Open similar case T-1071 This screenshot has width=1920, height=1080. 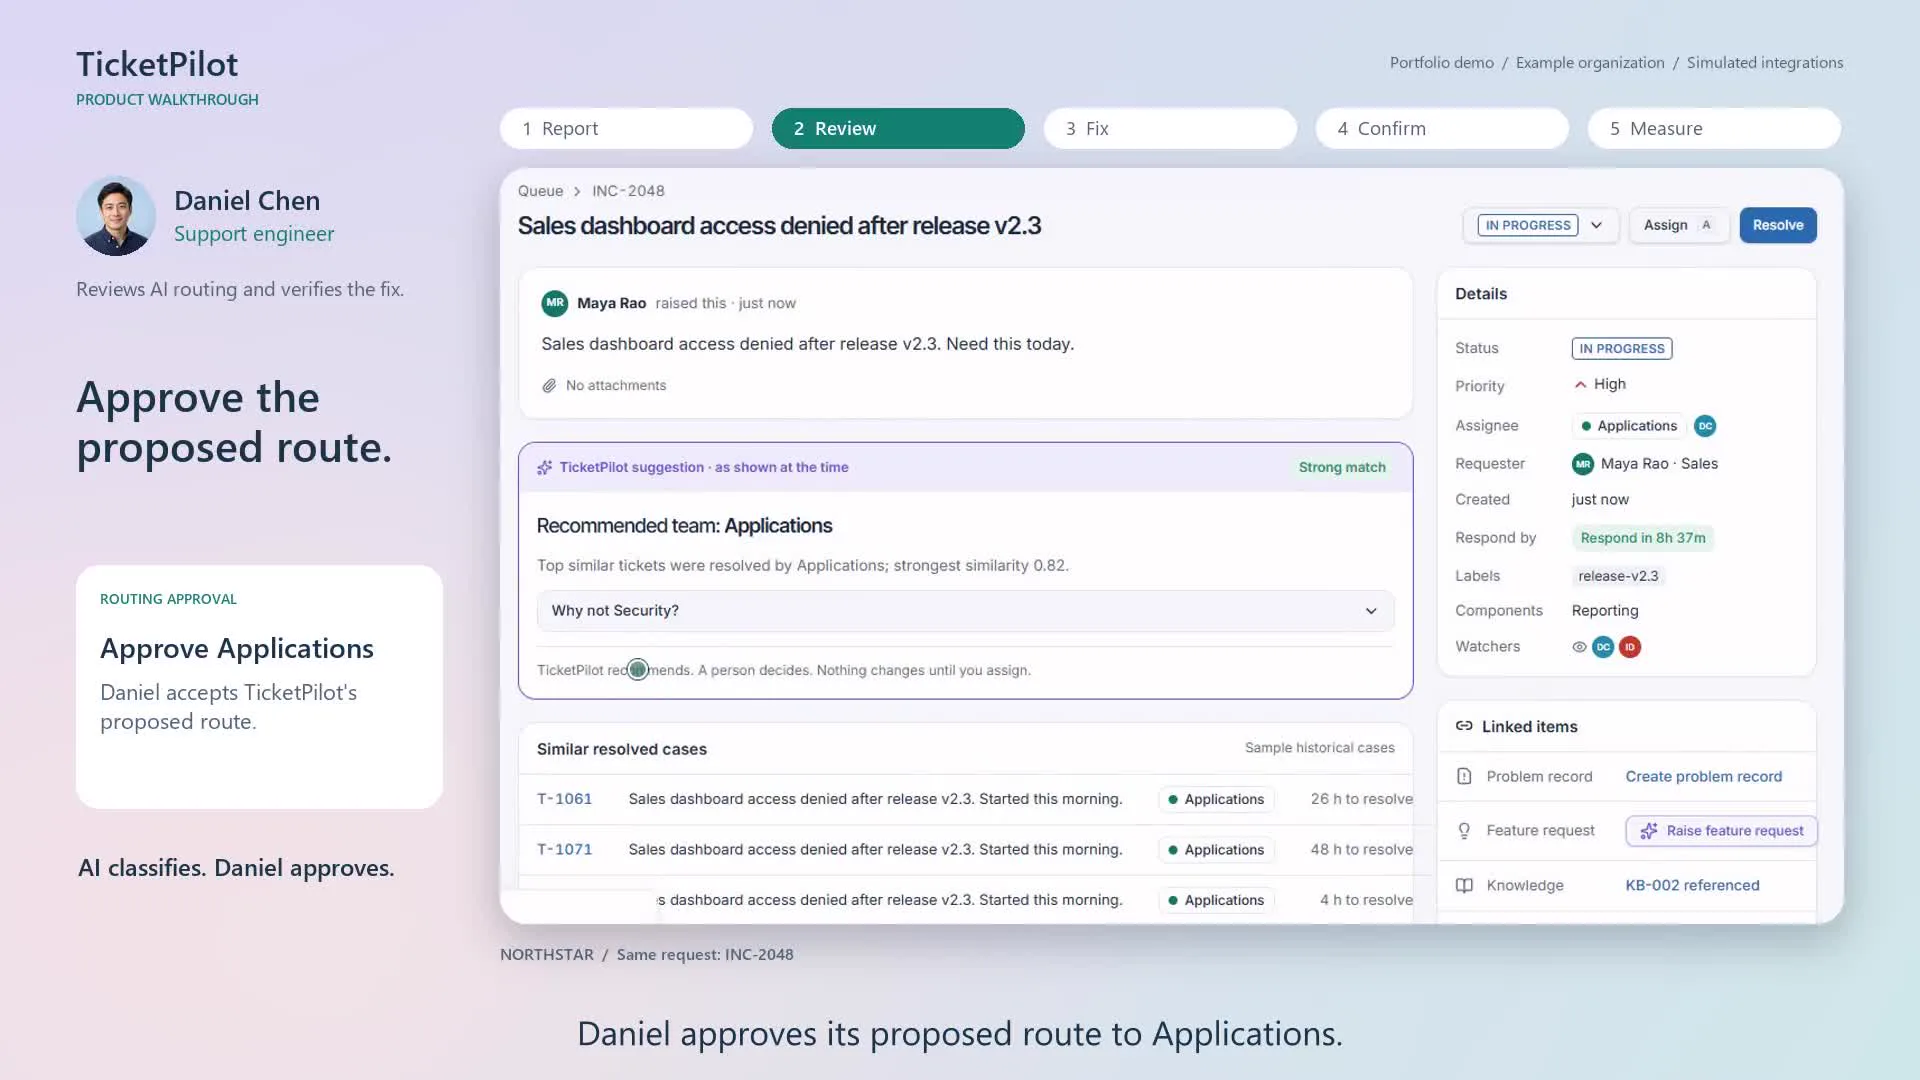[564, 849]
